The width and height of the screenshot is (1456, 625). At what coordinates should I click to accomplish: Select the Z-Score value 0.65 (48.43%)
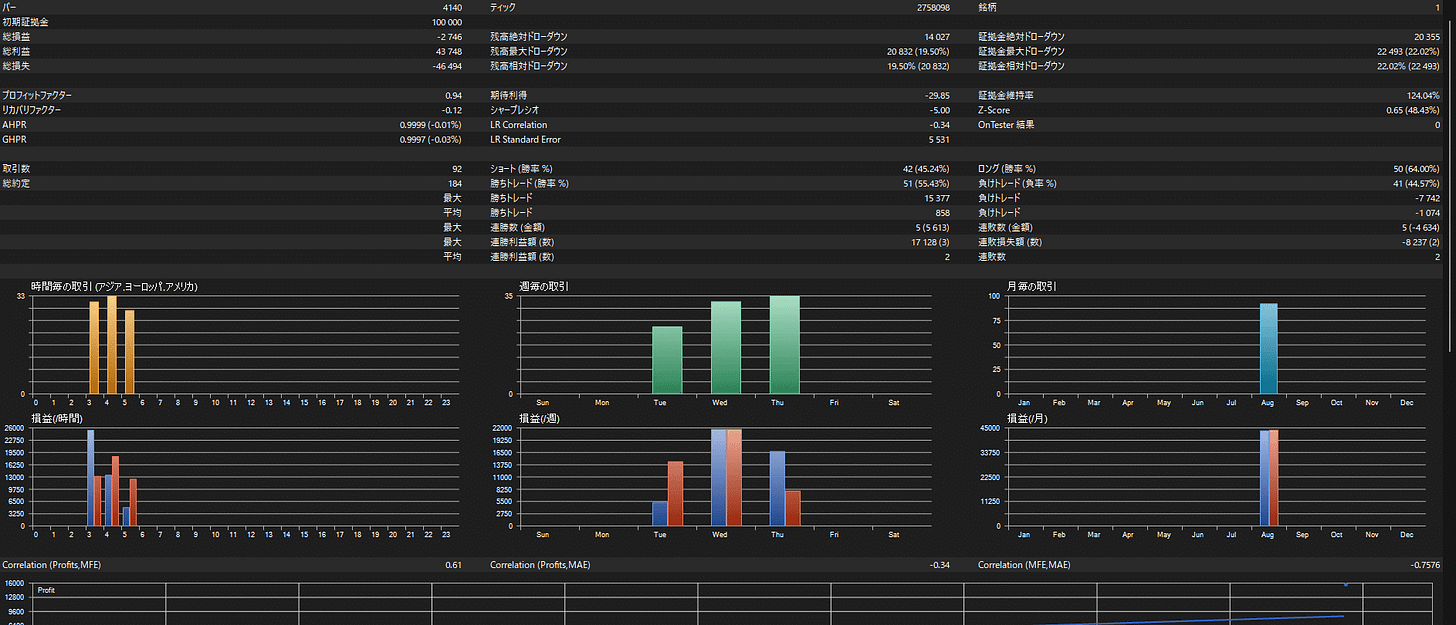click(1413, 110)
